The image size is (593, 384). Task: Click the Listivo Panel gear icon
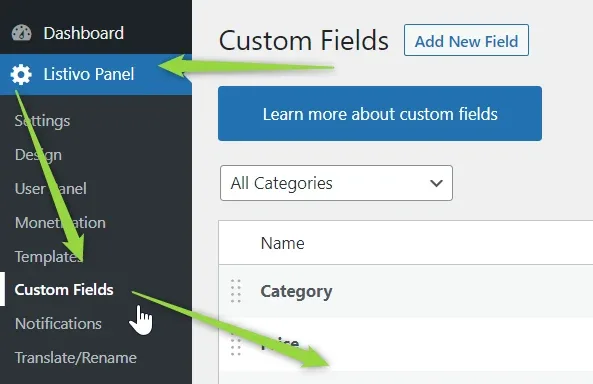coord(21,74)
